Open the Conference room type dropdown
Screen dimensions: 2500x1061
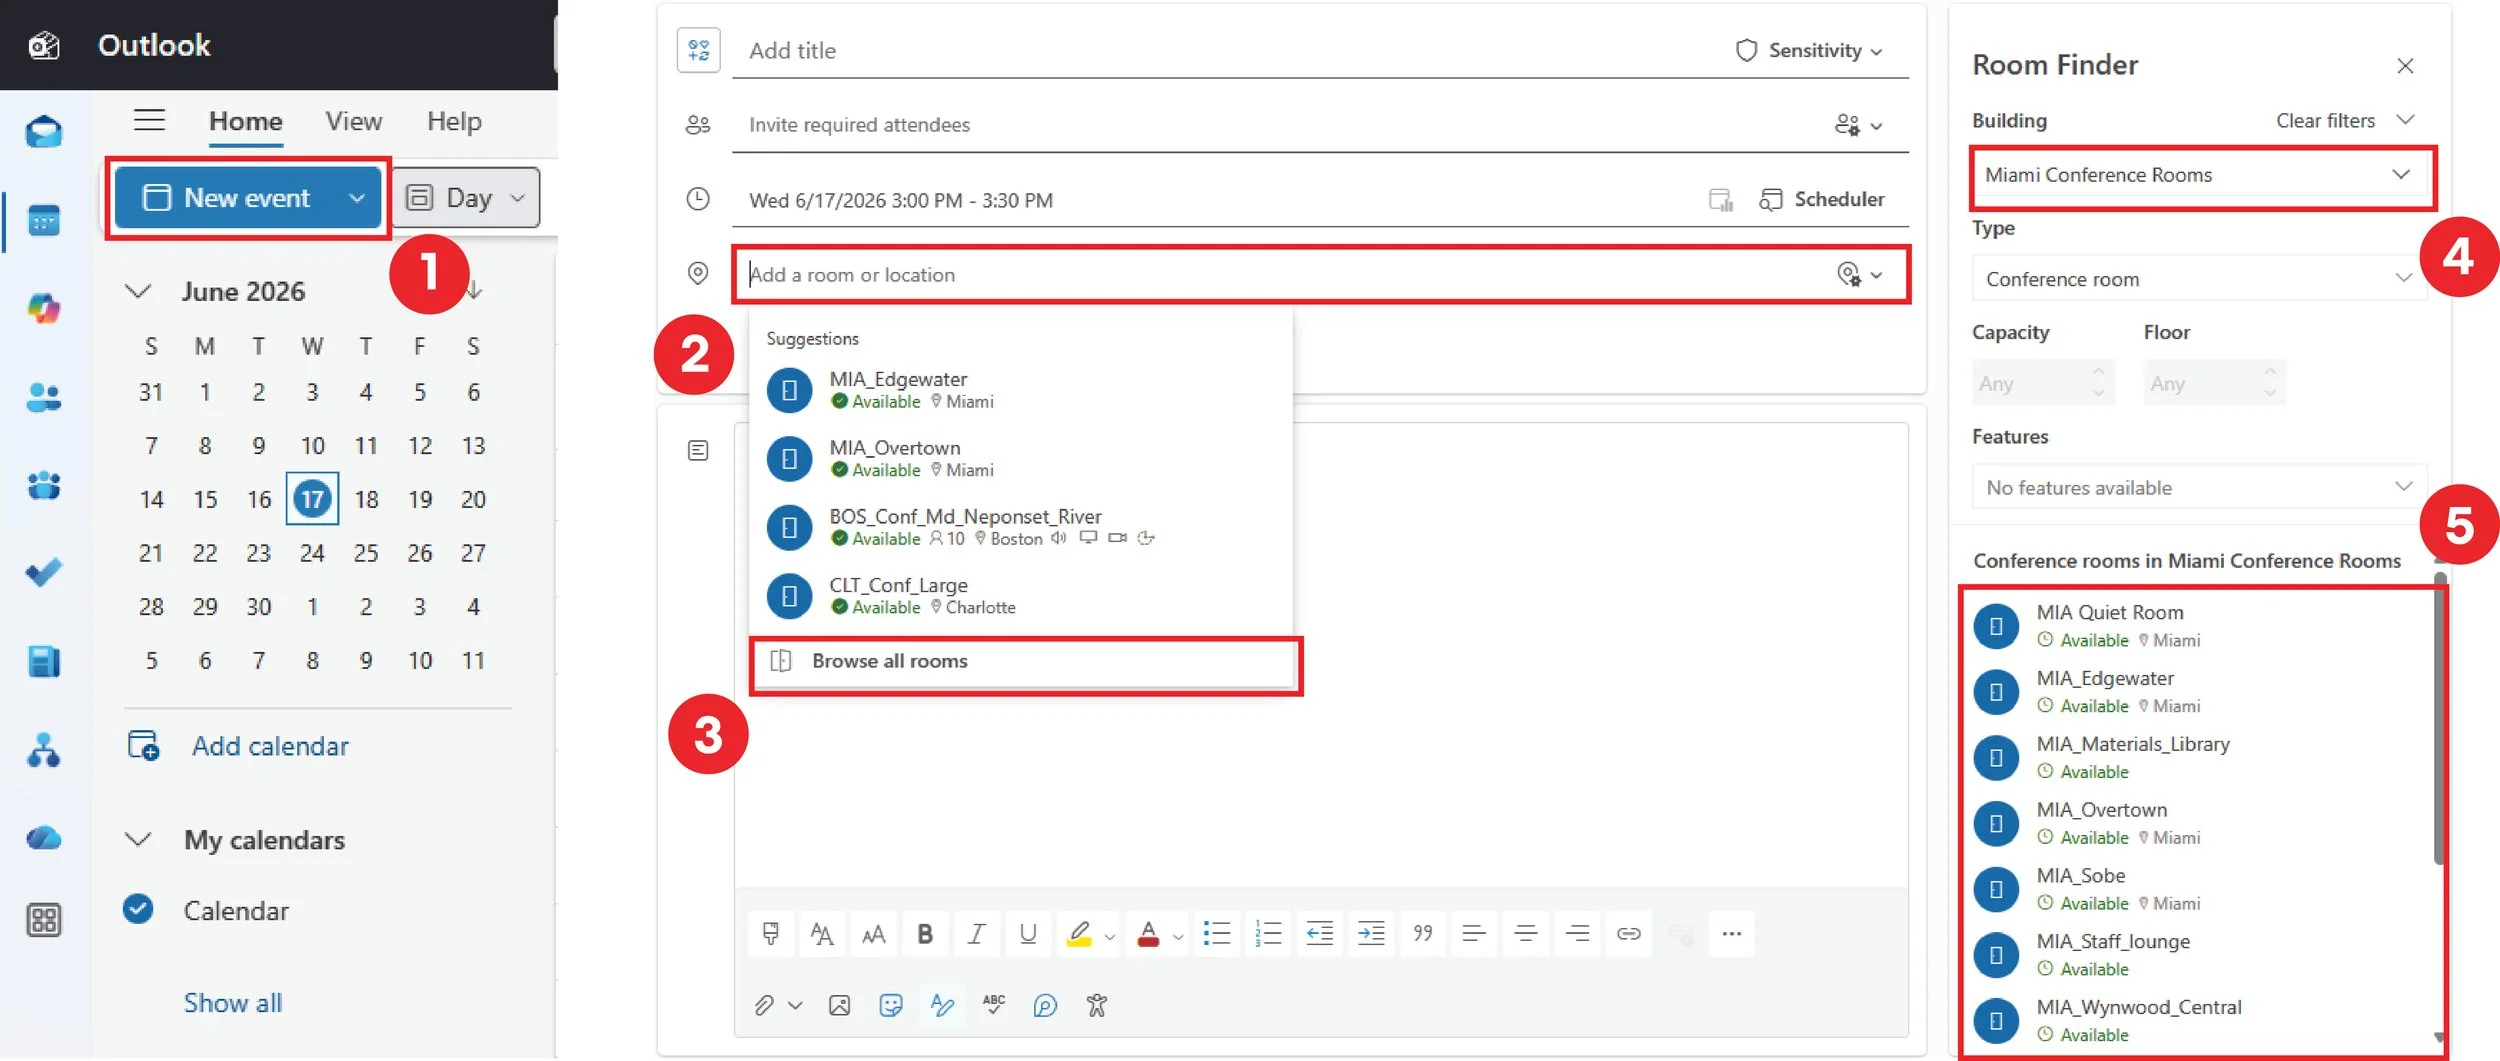[x=2199, y=279]
